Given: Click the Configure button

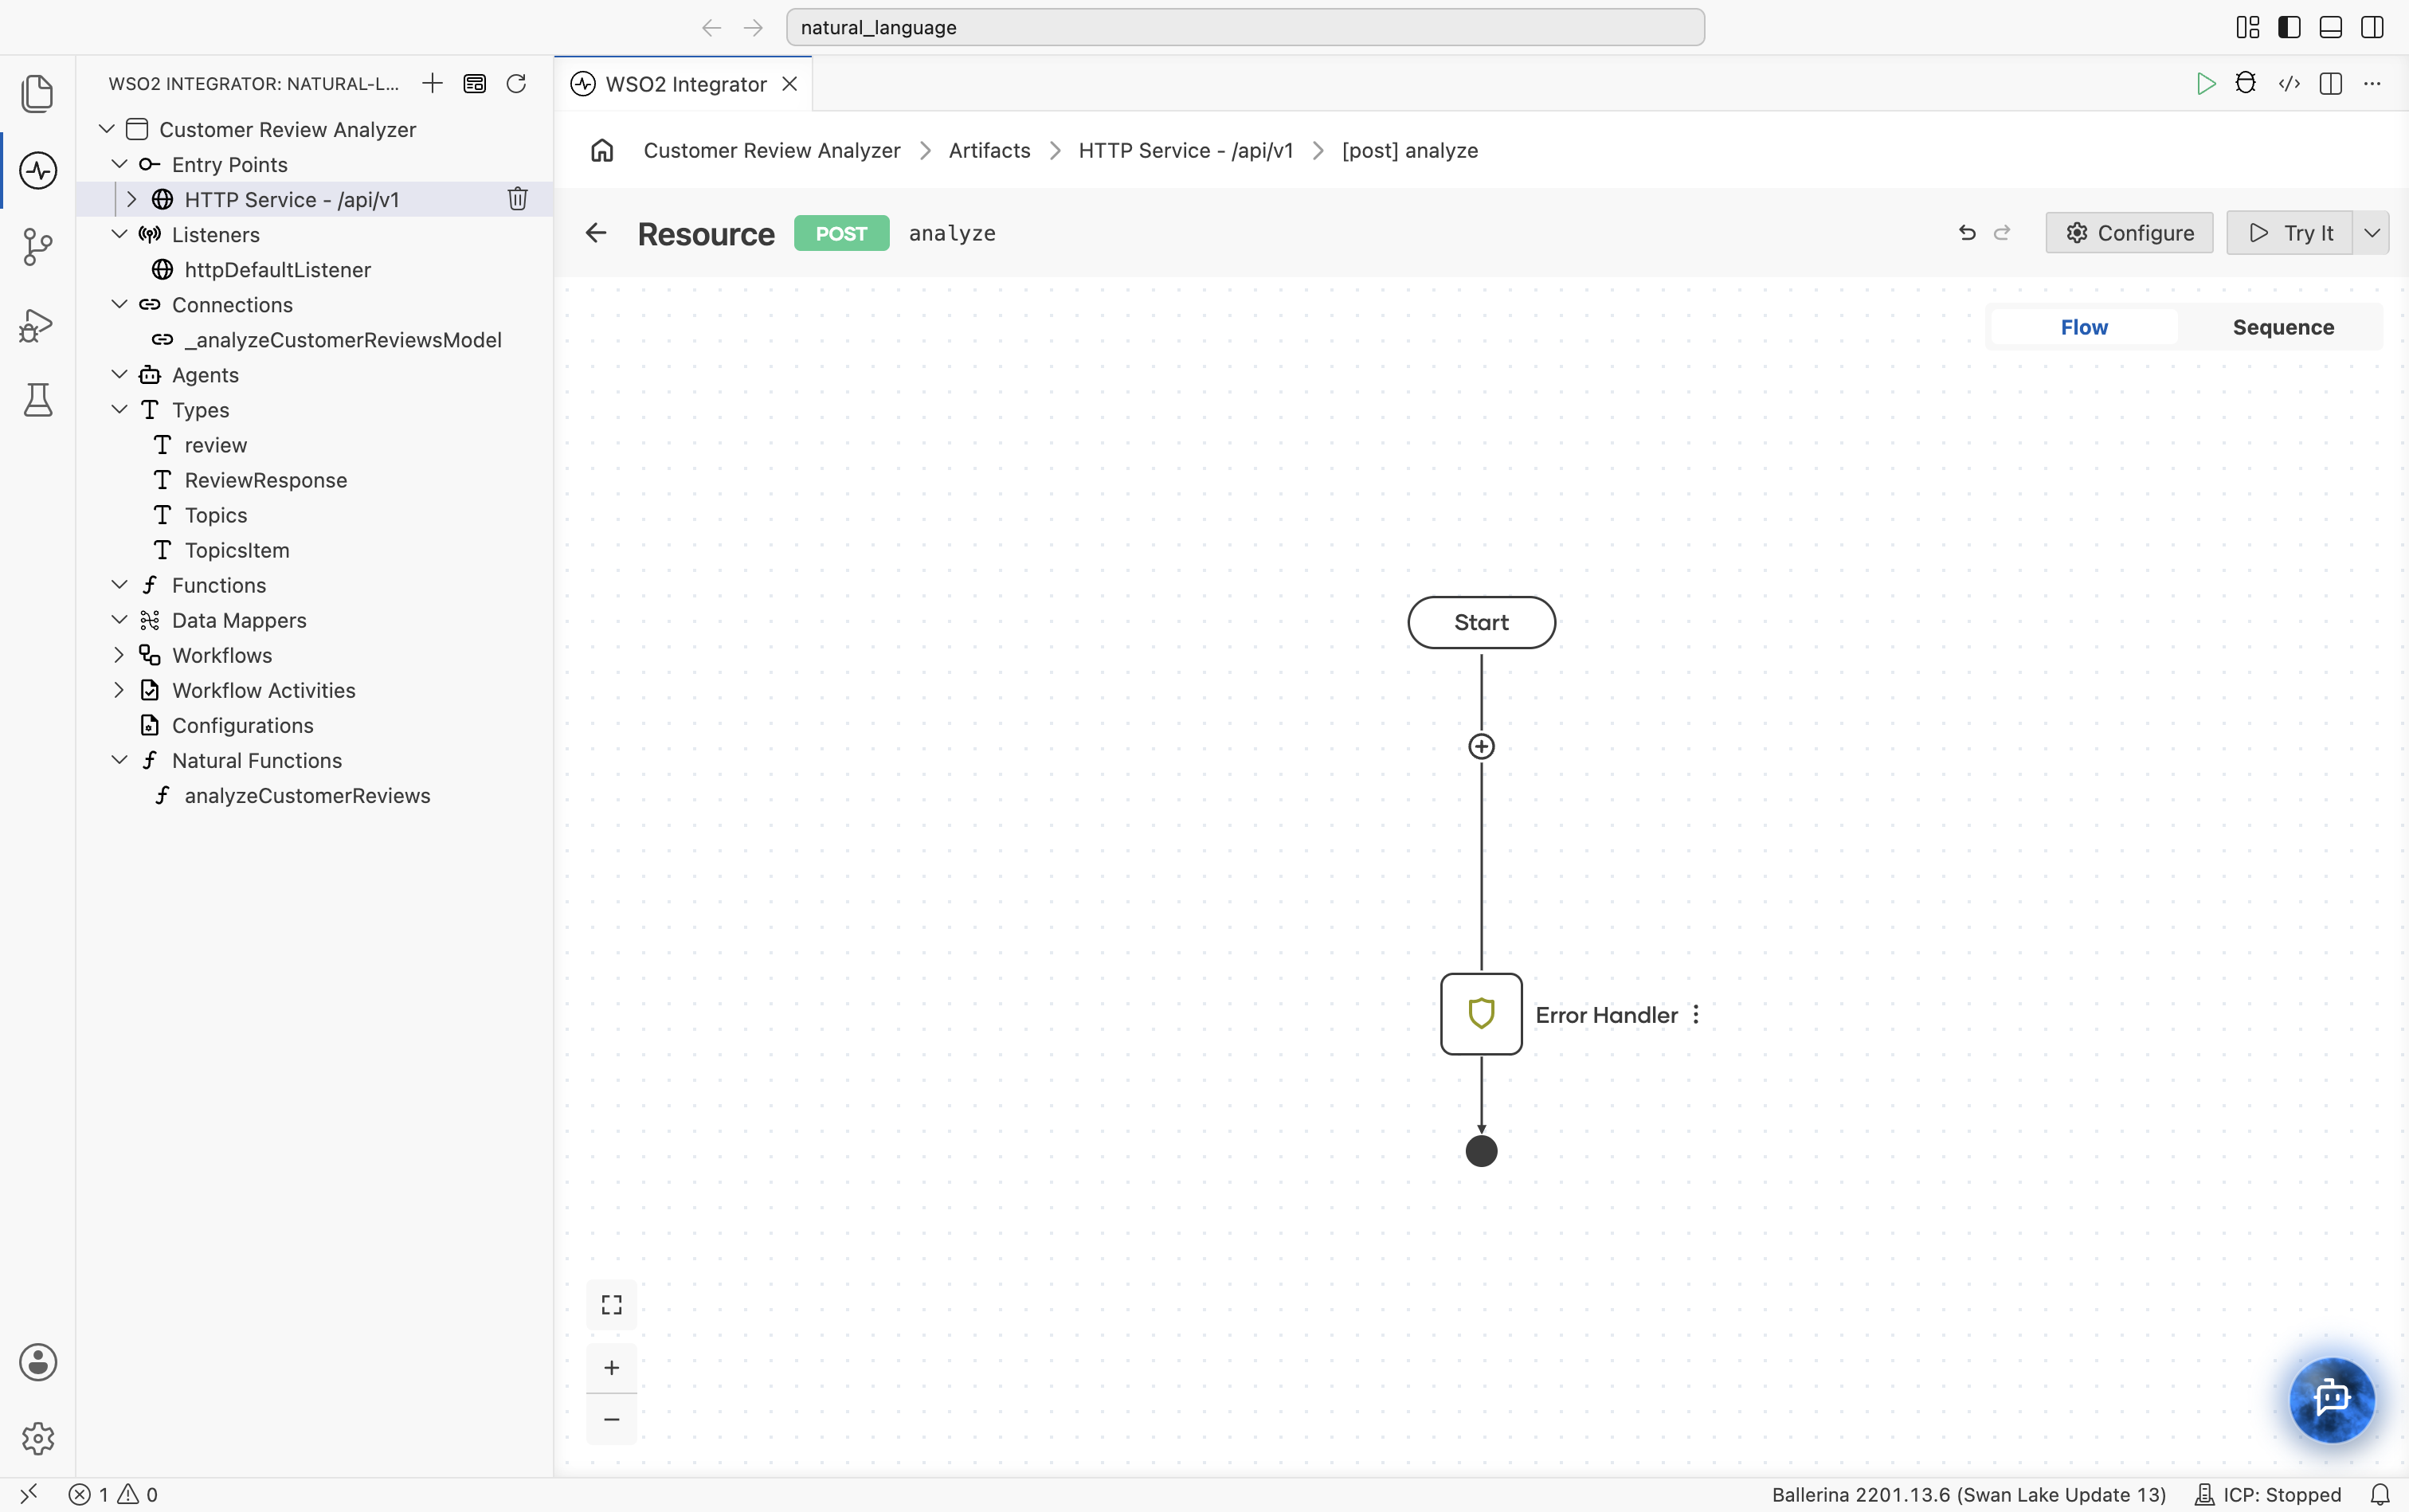Looking at the screenshot, I should click(2129, 233).
